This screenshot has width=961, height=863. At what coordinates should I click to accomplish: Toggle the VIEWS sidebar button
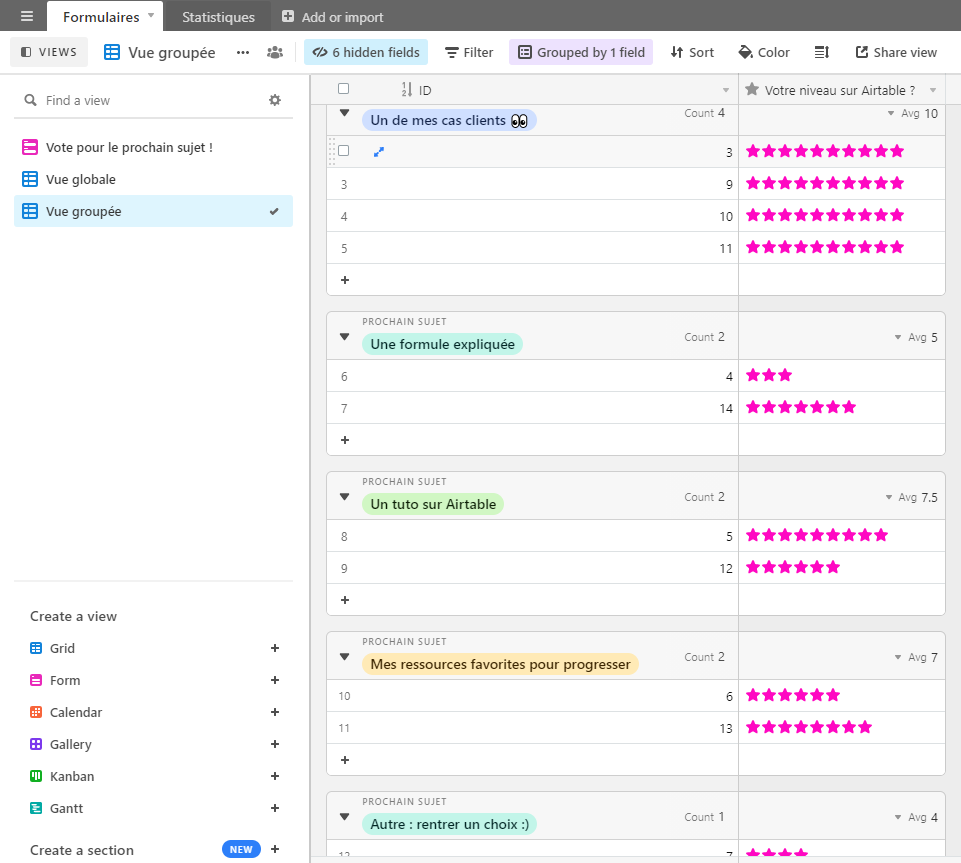[50, 52]
